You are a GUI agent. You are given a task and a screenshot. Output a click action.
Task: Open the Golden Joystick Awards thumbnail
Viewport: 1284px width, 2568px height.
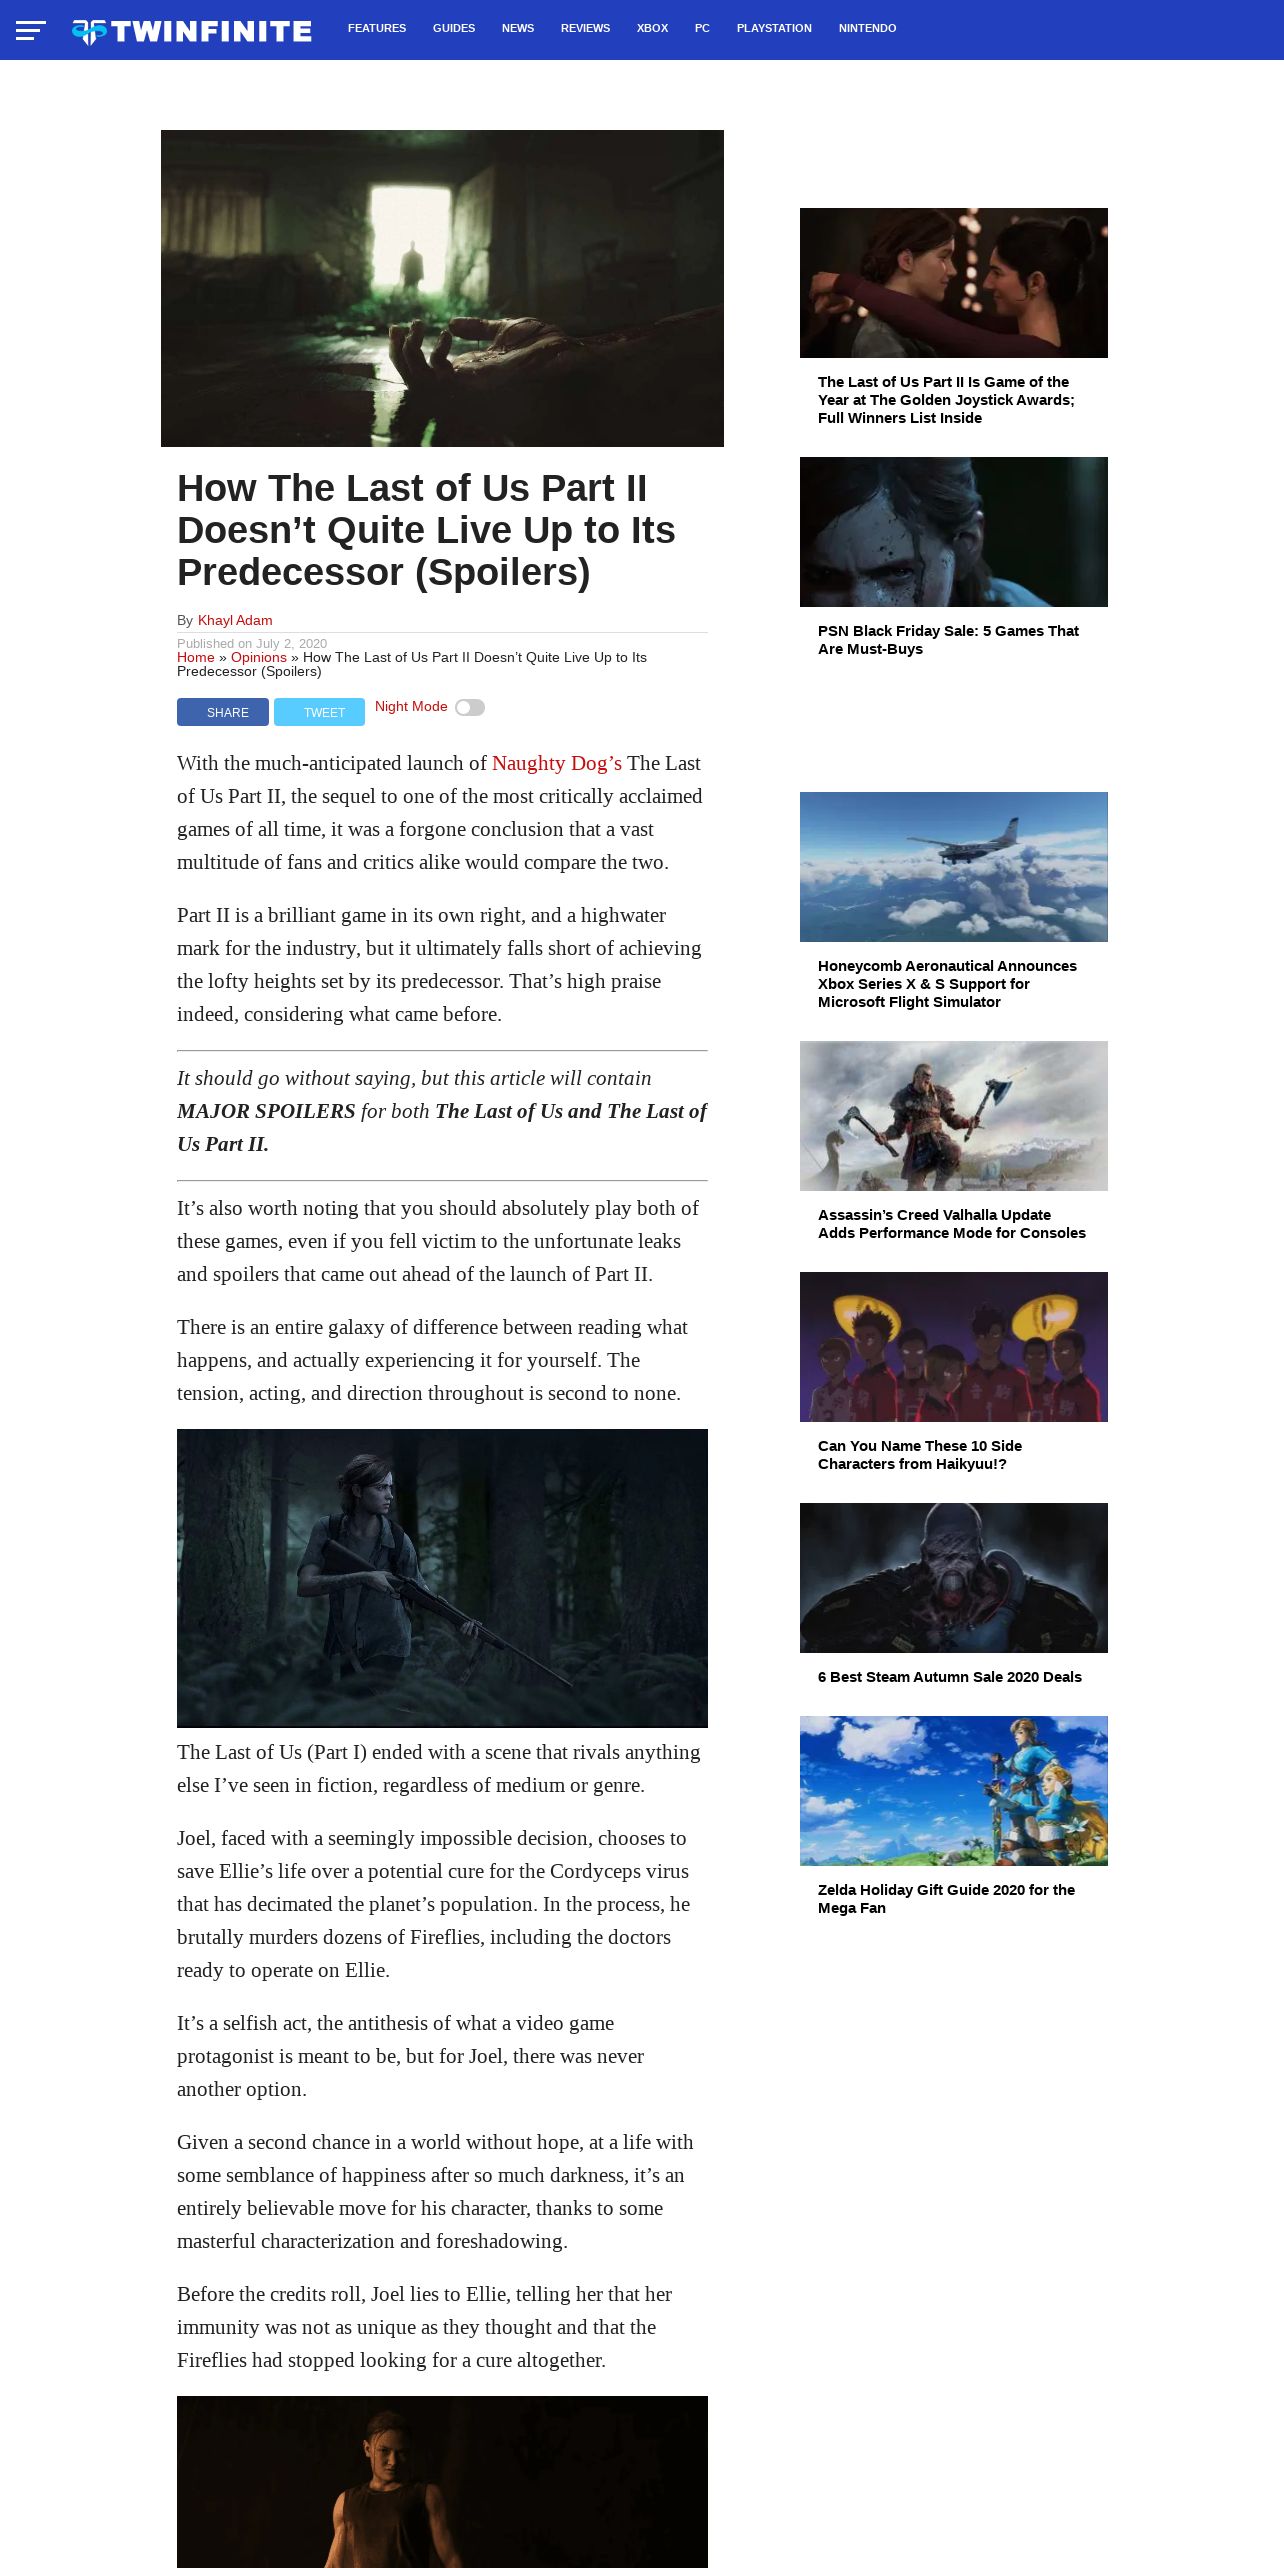[x=954, y=283]
